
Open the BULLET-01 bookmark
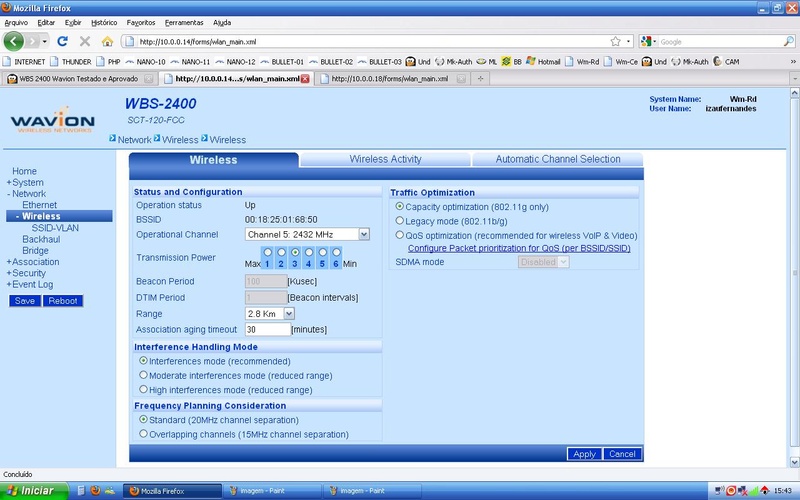[282, 62]
